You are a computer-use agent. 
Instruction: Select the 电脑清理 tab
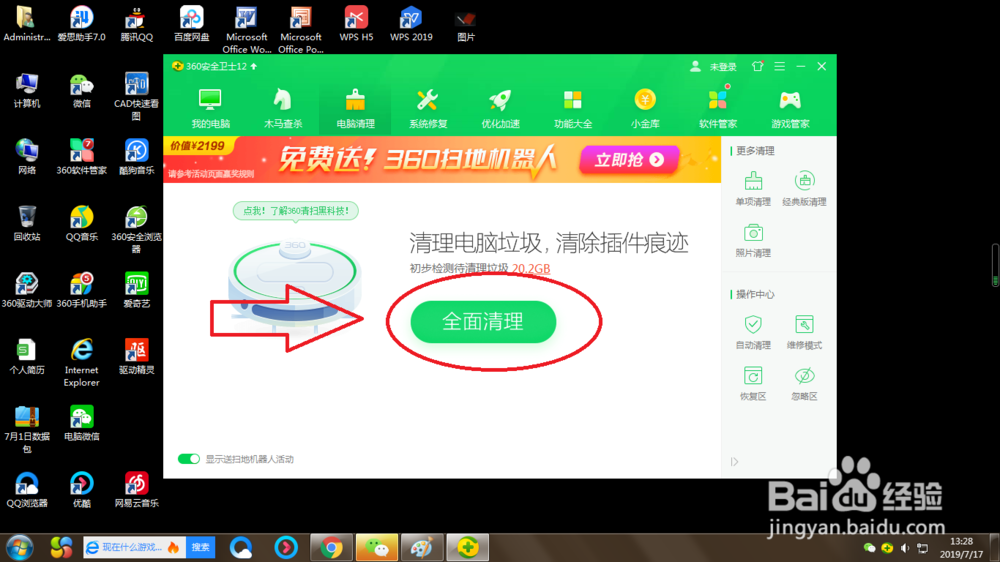click(x=355, y=108)
